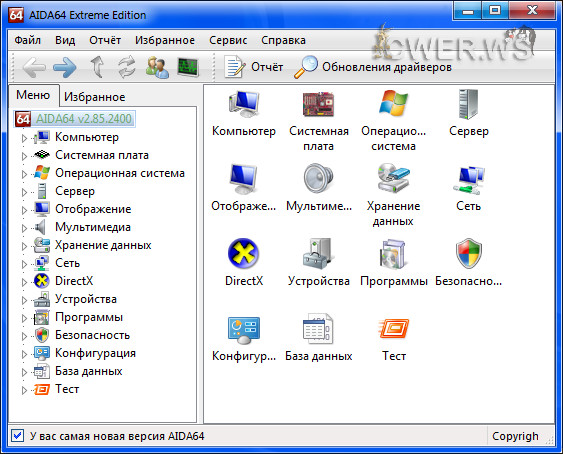The image size is (563, 454).
Task: Select Компьютер in the tree
Action: tap(87, 137)
